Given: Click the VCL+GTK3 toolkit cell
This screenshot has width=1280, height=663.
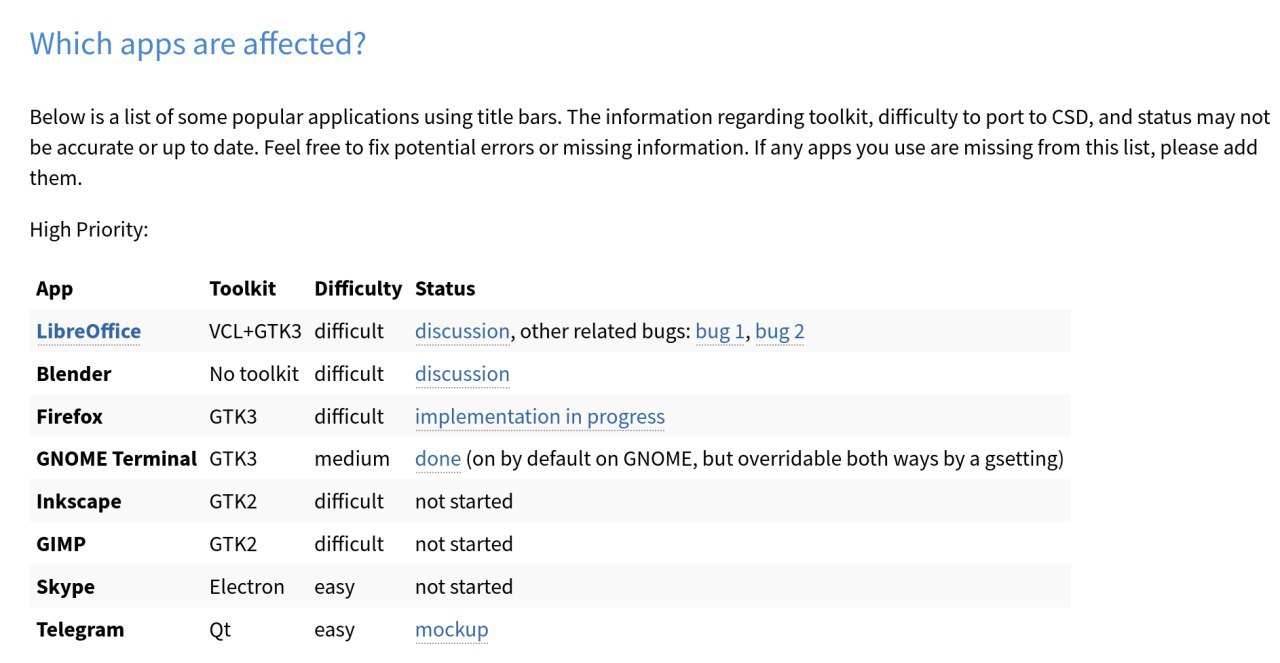Looking at the screenshot, I should tap(255, 331).
